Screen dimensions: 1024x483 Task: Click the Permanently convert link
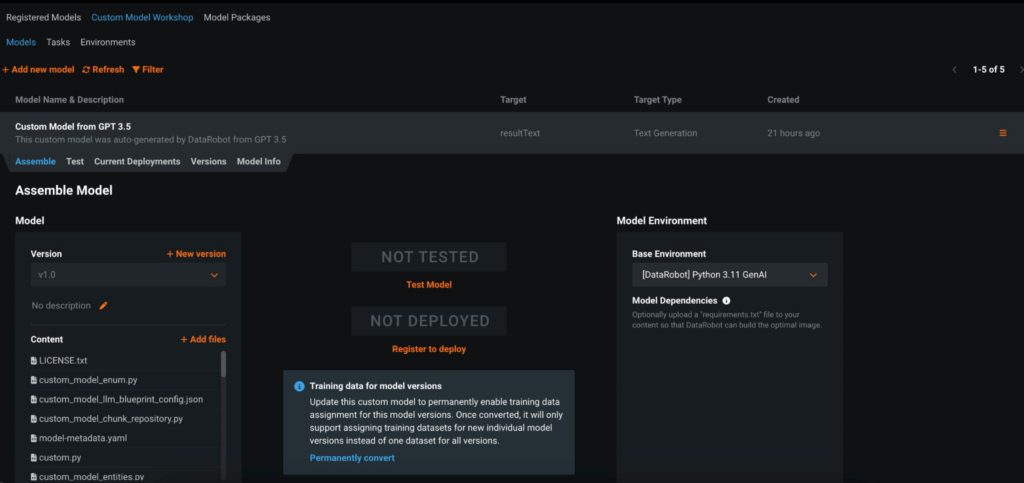click(x=352, y=458)
